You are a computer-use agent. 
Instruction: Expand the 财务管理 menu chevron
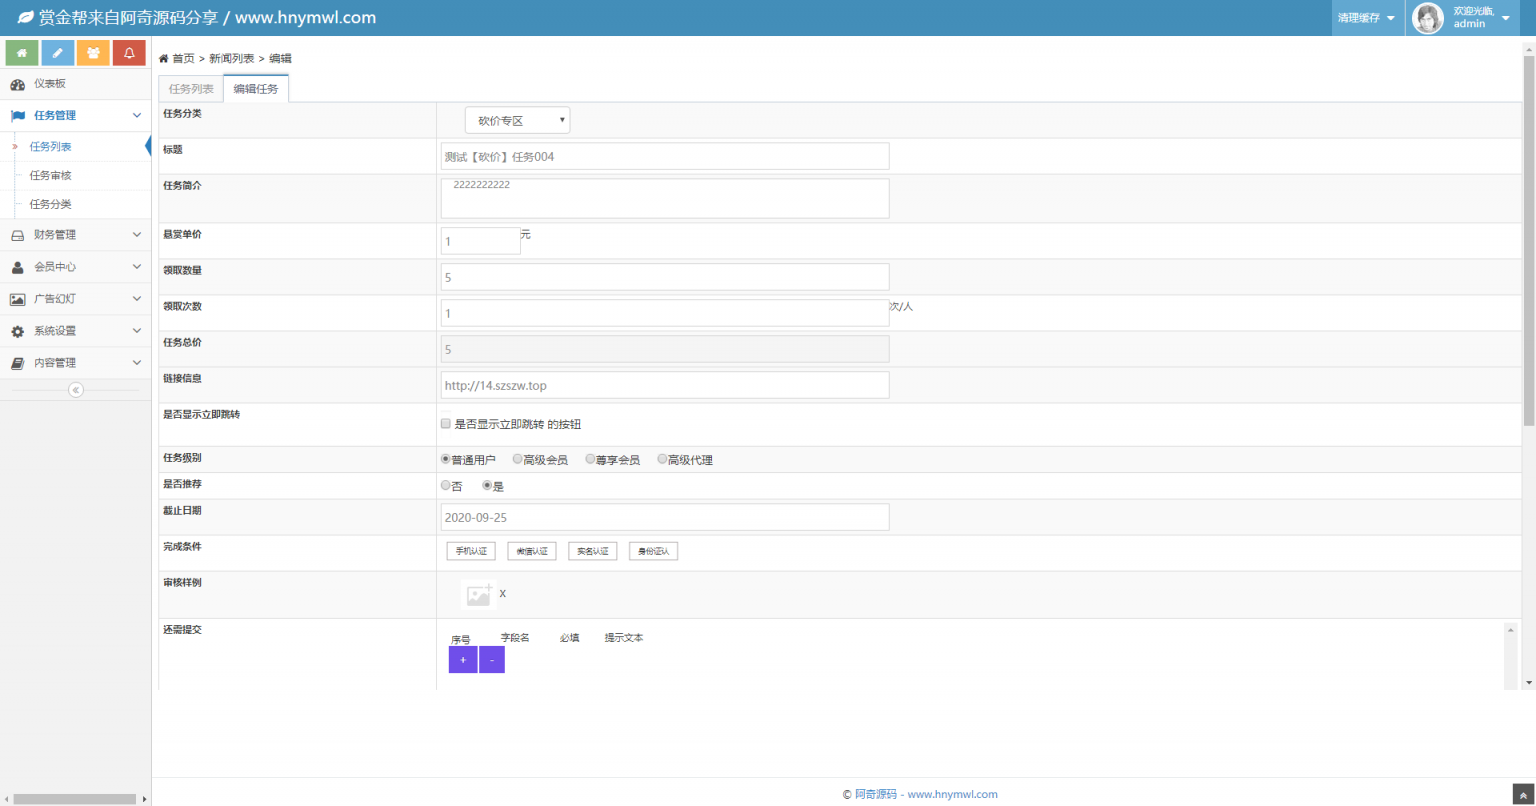(137, 235)
